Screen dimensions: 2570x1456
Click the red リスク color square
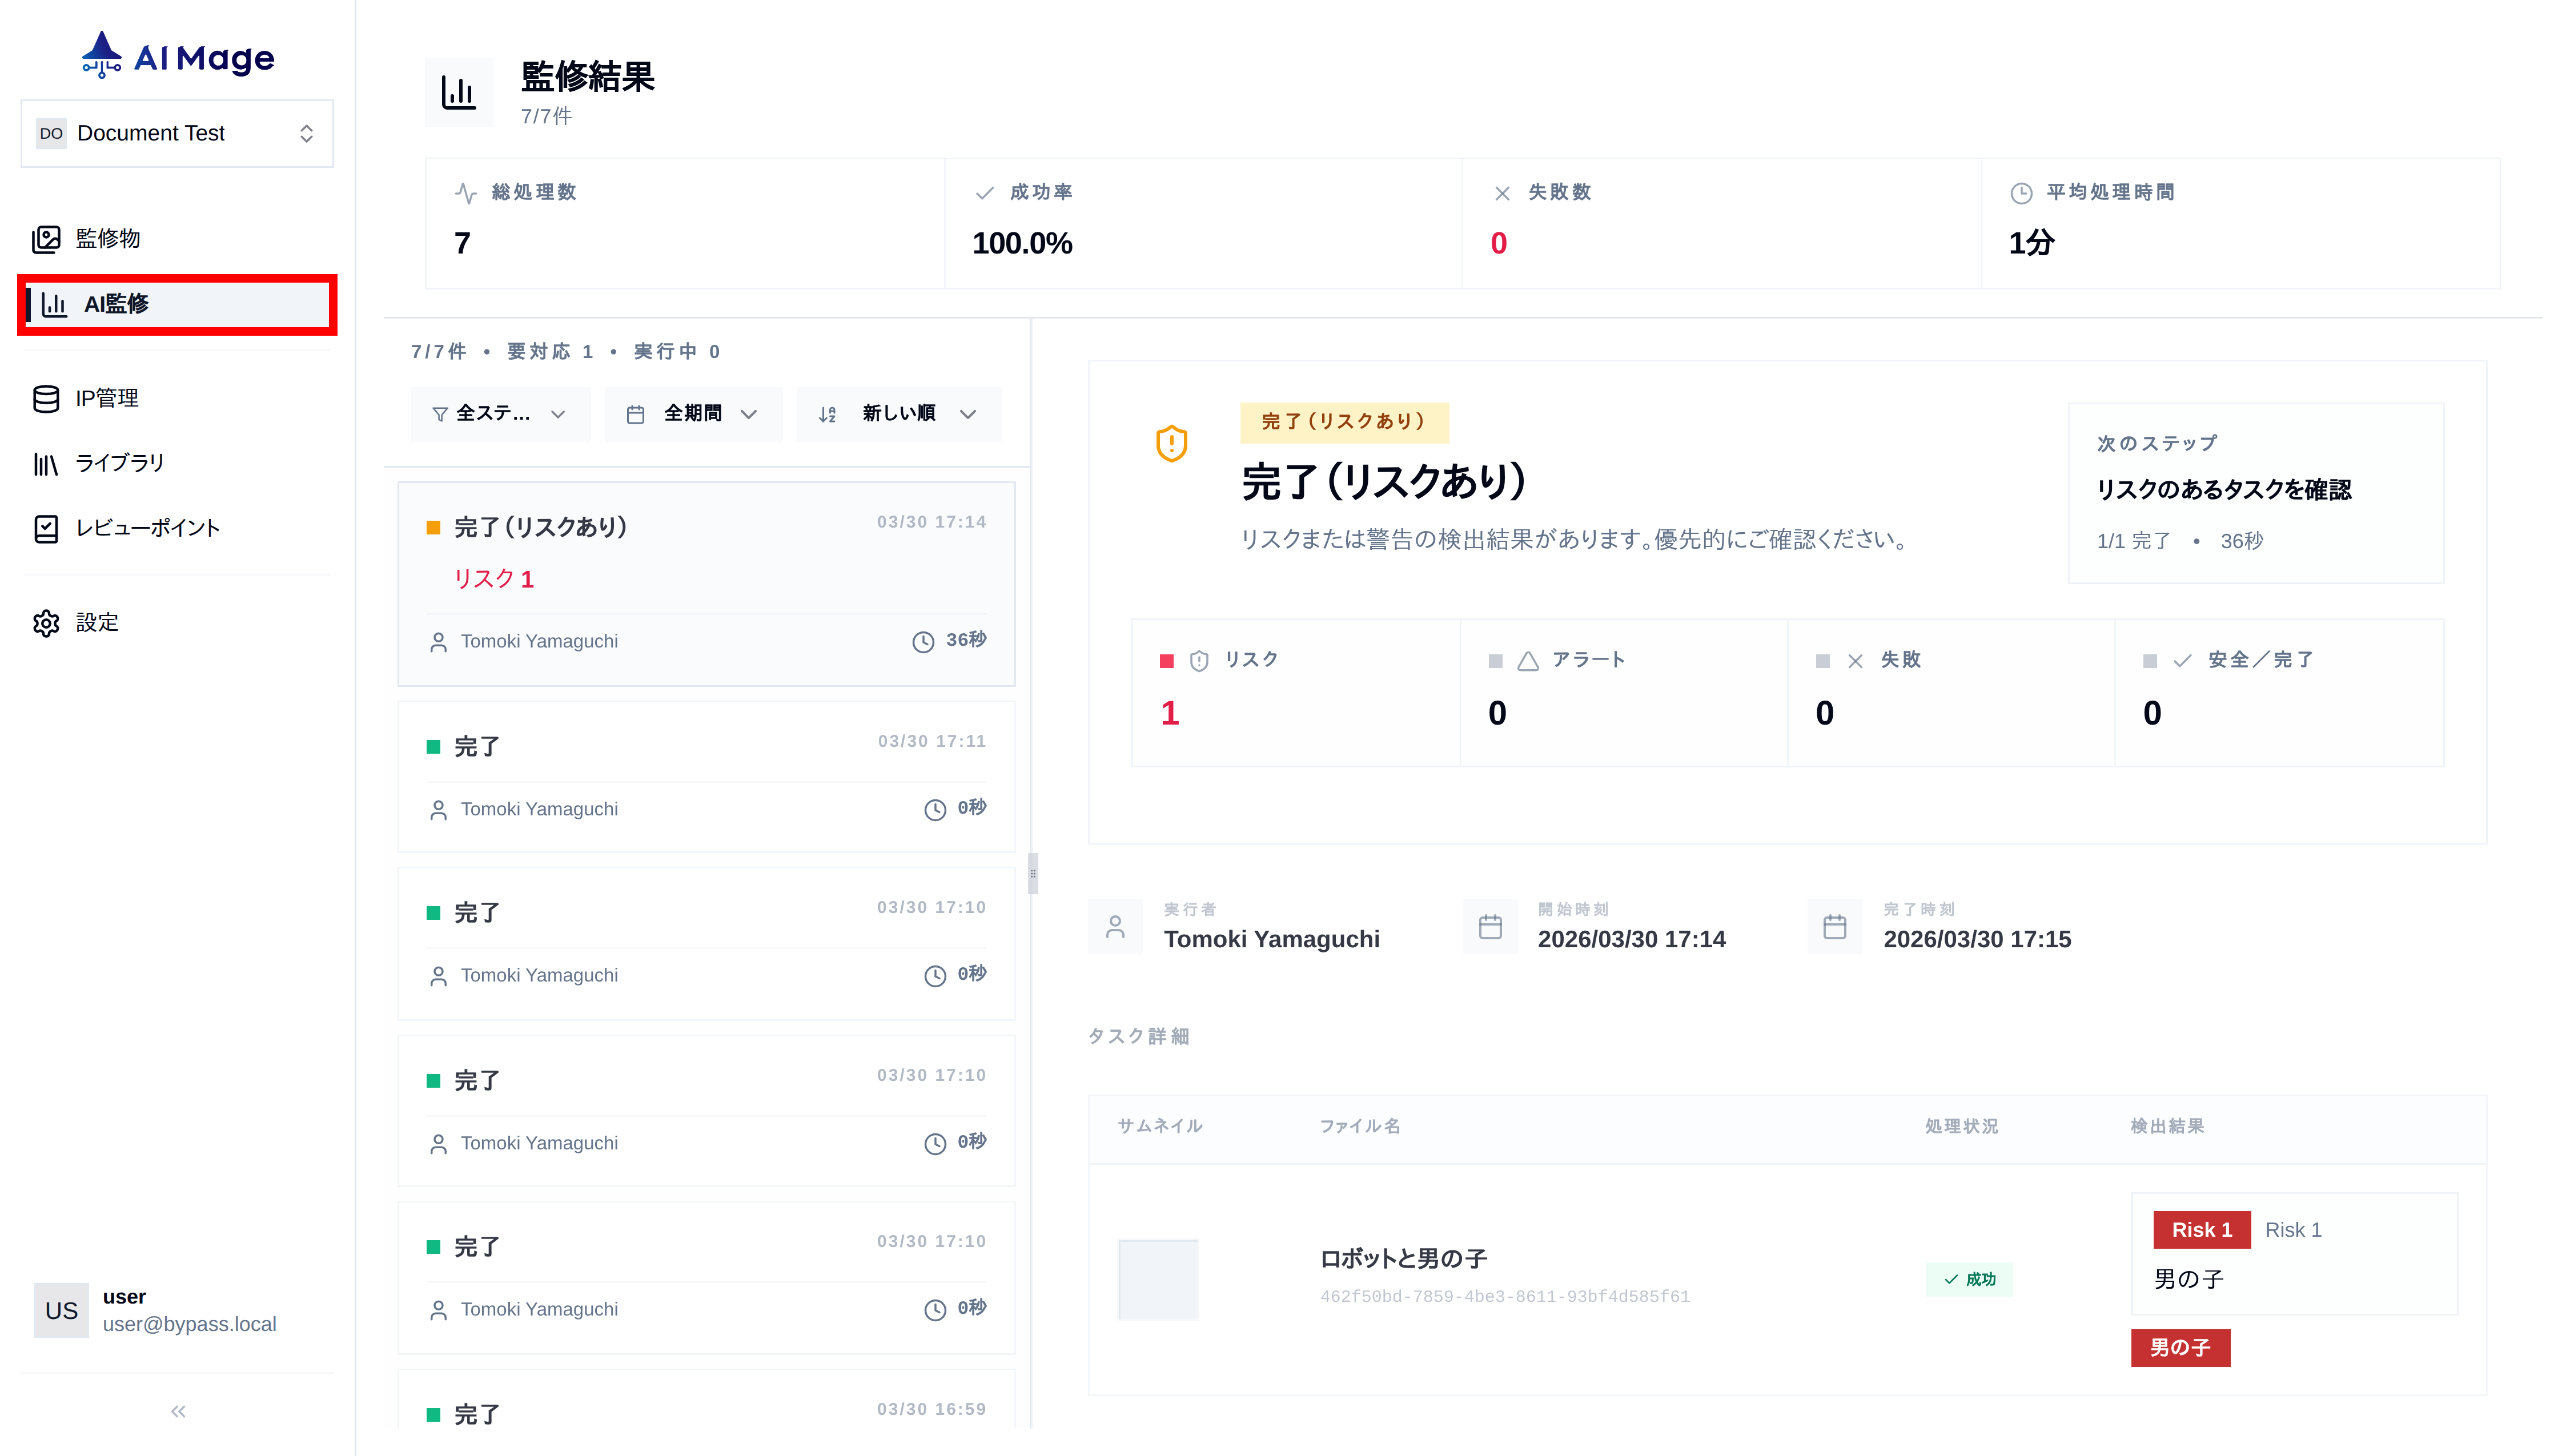point(1166,661)
